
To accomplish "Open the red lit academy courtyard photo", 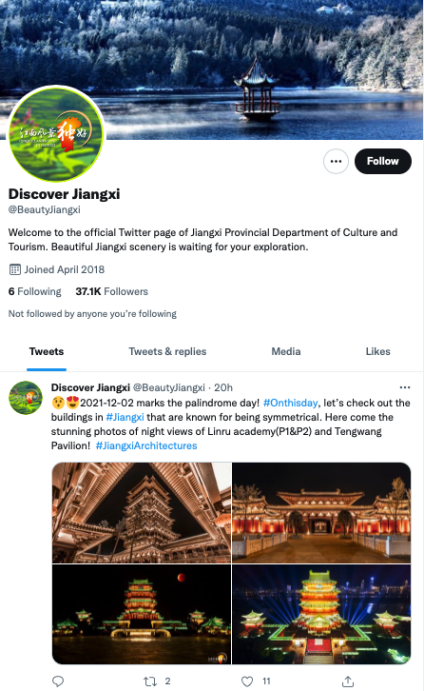I will 321,513.
